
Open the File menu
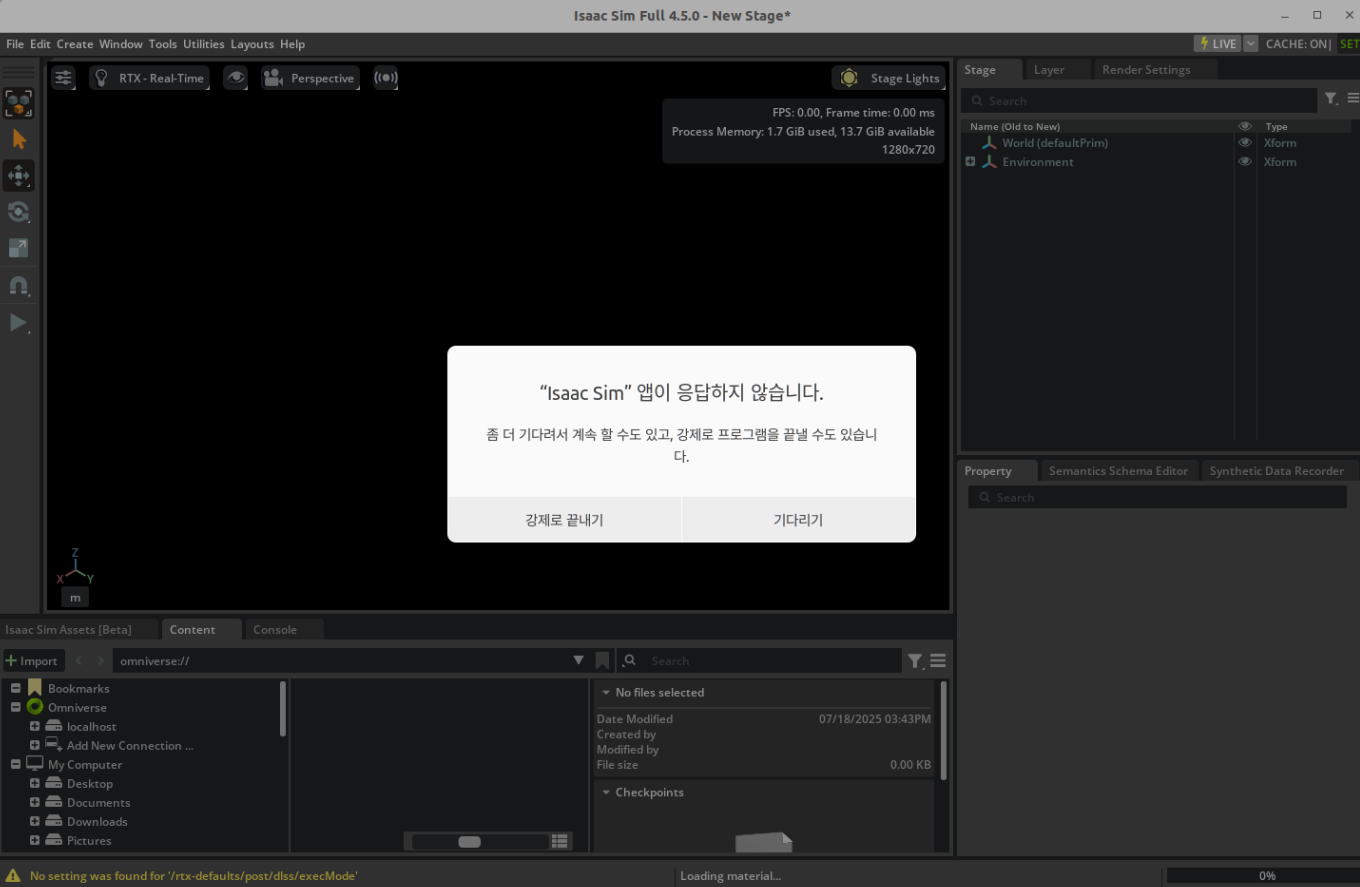point(15,44)
